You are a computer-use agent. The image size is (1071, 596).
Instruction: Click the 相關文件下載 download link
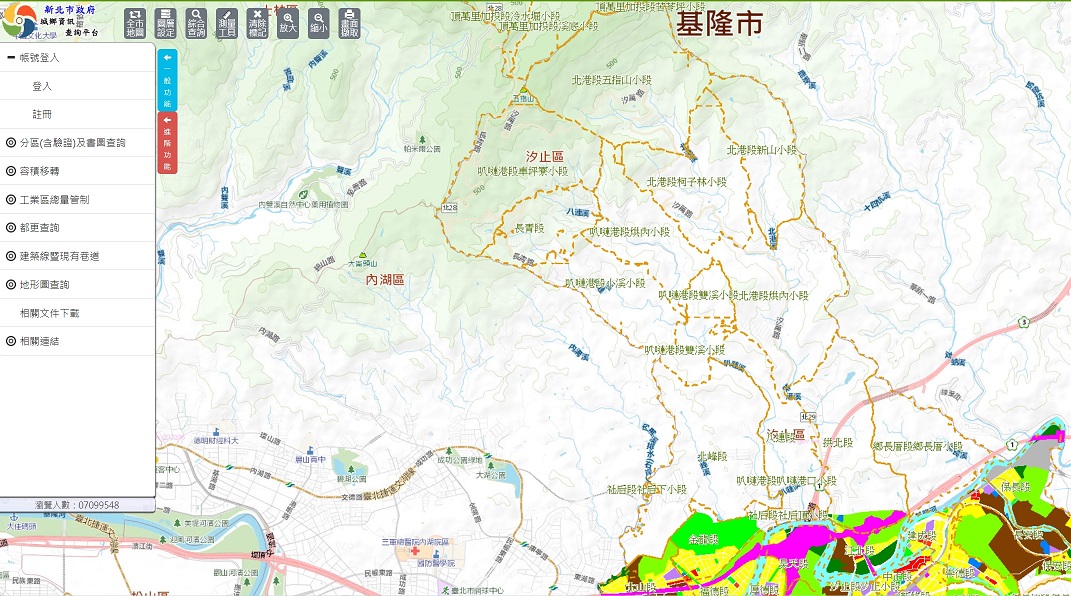(49, 313)
